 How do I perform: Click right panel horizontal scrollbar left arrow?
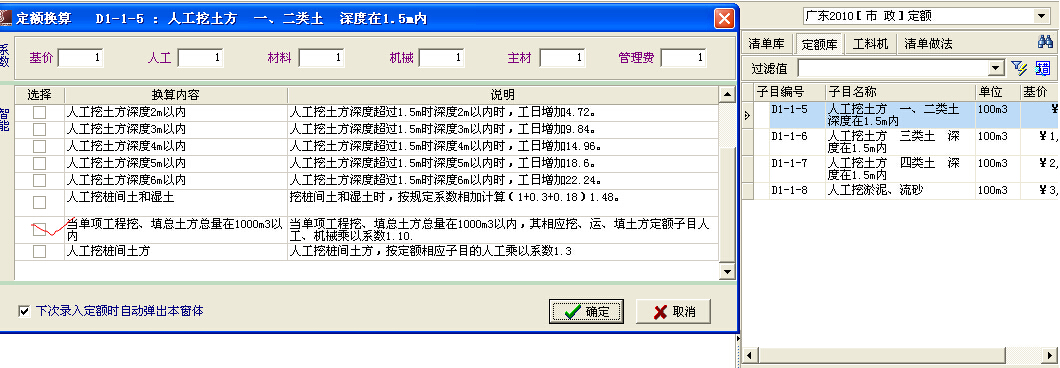(749, 355)
